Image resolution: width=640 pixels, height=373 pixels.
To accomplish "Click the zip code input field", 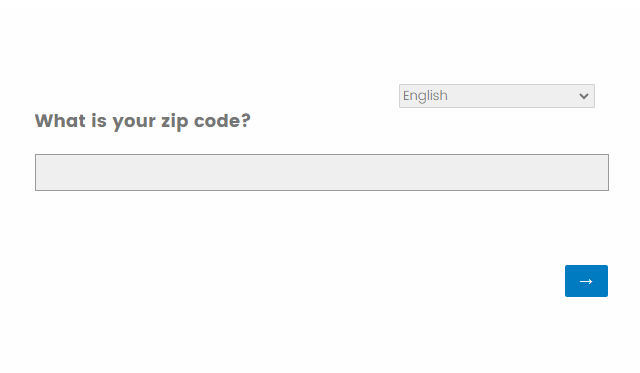I will tap(322, 172).
